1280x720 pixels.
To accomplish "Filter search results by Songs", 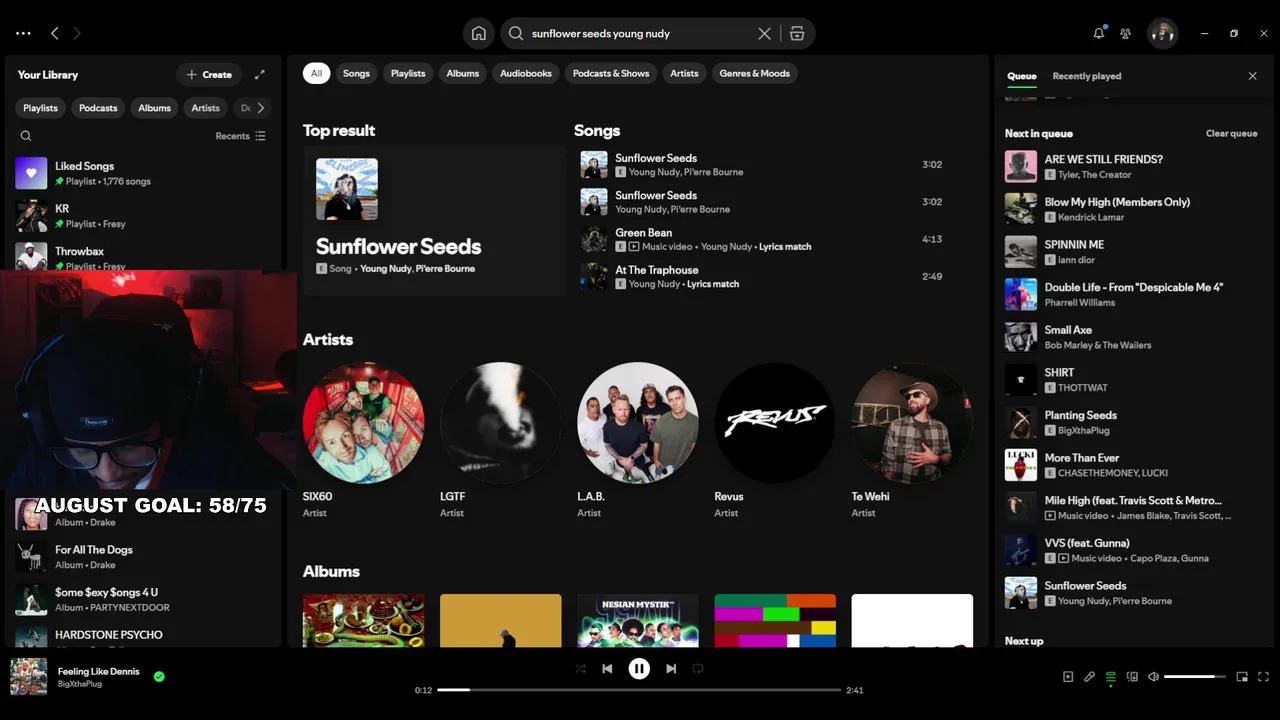I will pos(356,73).
